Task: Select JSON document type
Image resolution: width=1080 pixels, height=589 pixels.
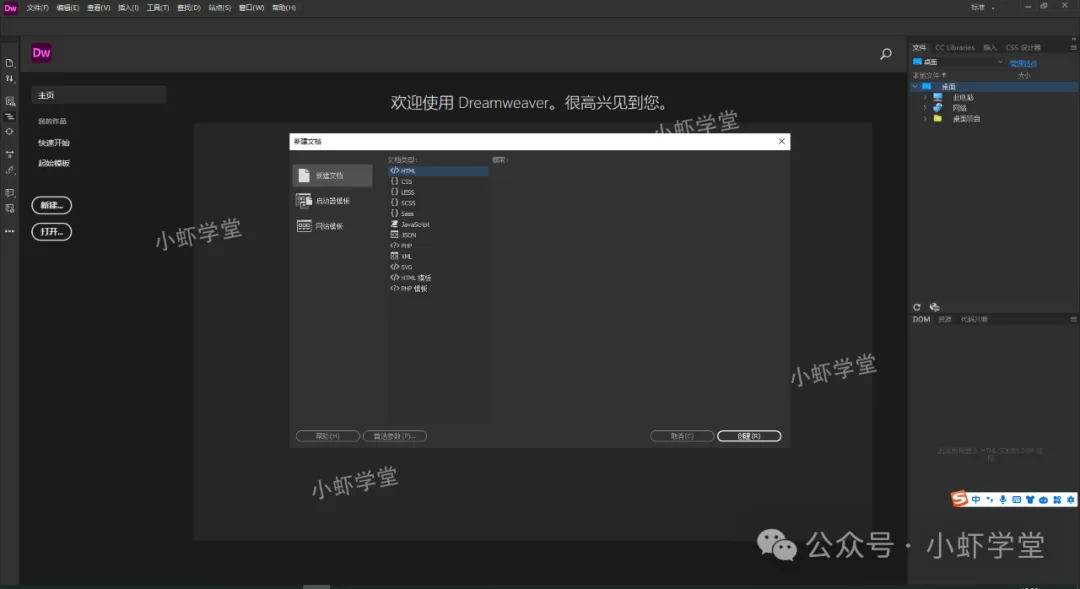Action: [x=438, y=235]
